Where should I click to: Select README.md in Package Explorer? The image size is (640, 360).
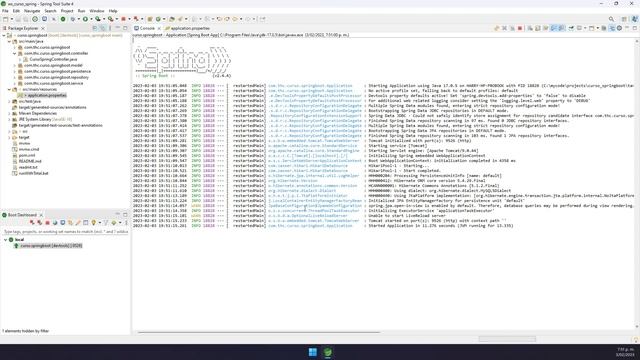tap(30, 161)
